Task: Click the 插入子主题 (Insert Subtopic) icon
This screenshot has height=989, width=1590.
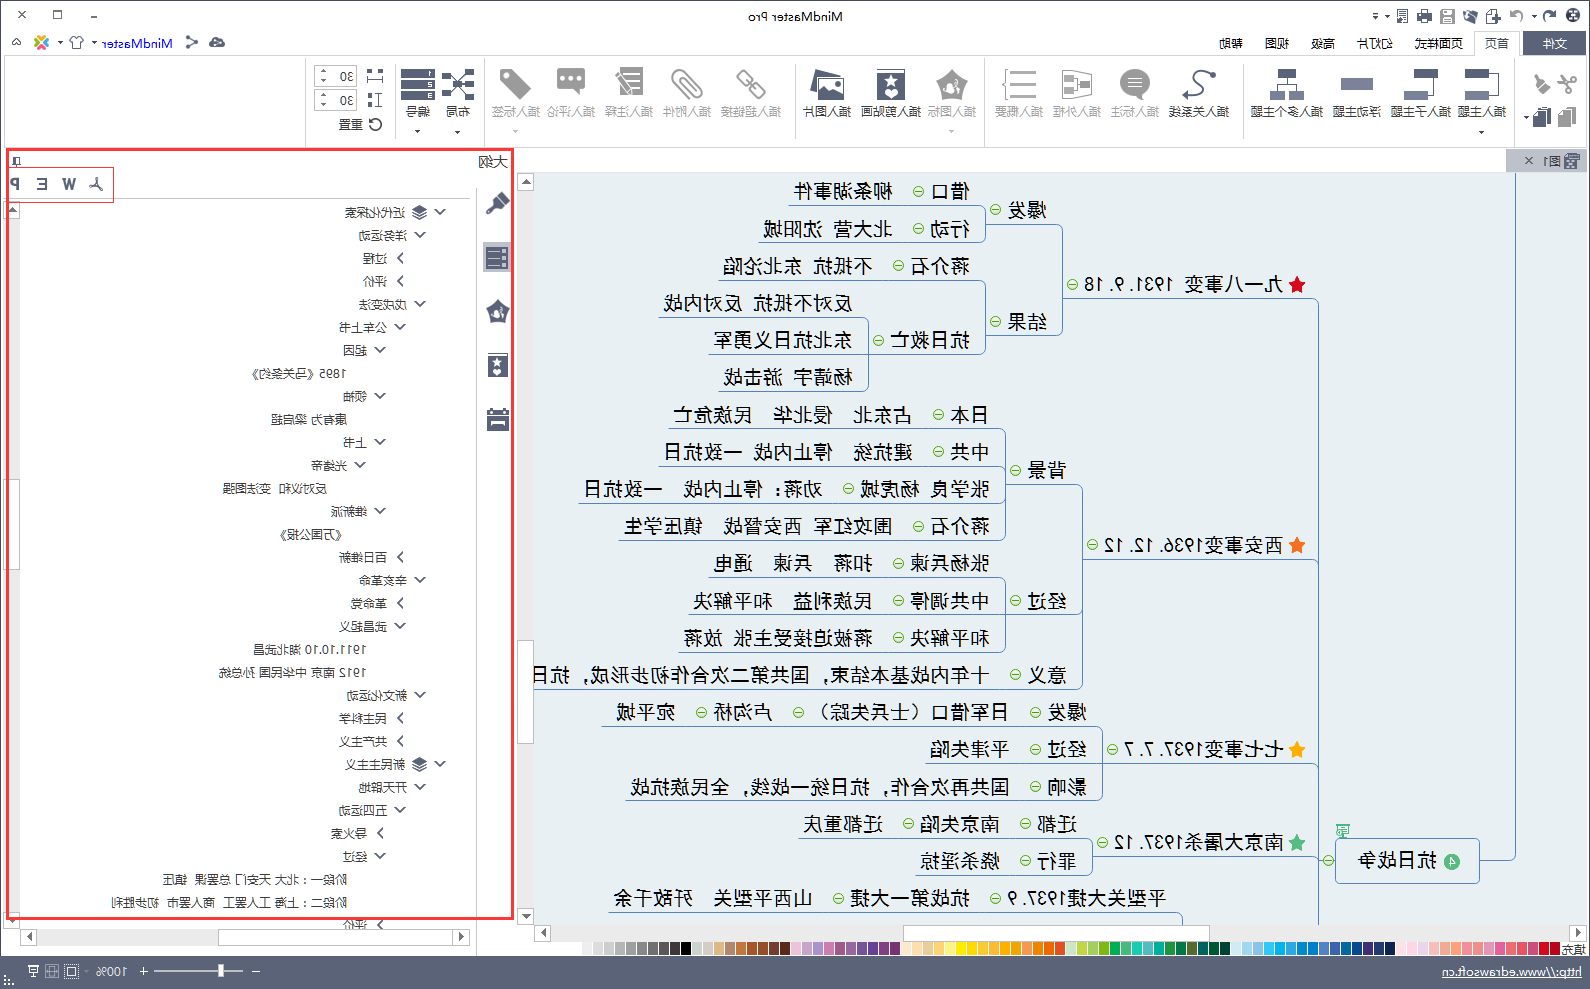Action: (x=1420, y=83)
